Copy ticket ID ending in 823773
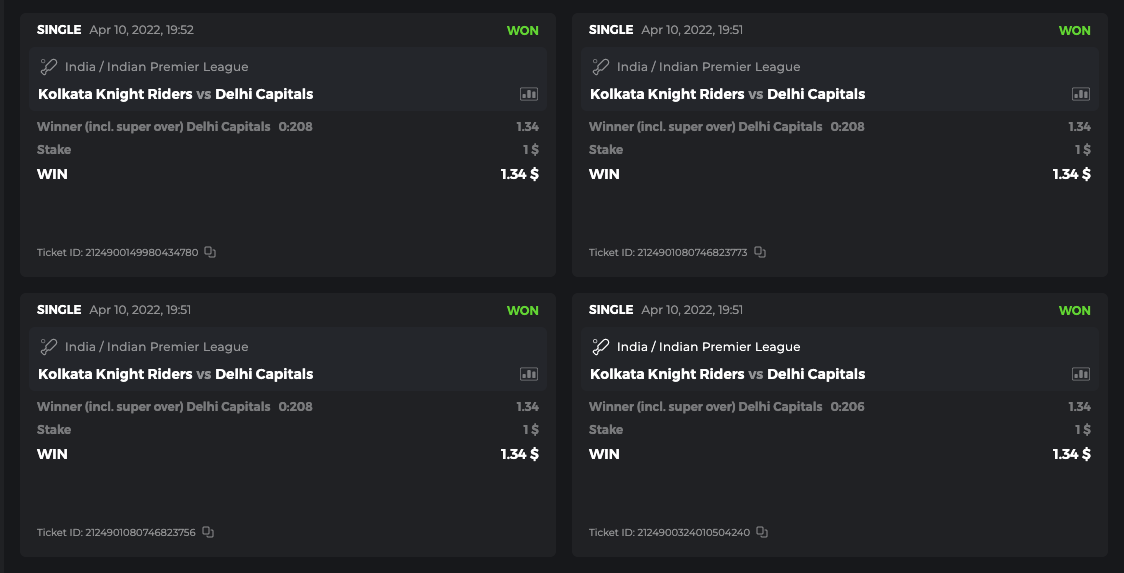Screen dimensions: 1124x573 point(760,252)
